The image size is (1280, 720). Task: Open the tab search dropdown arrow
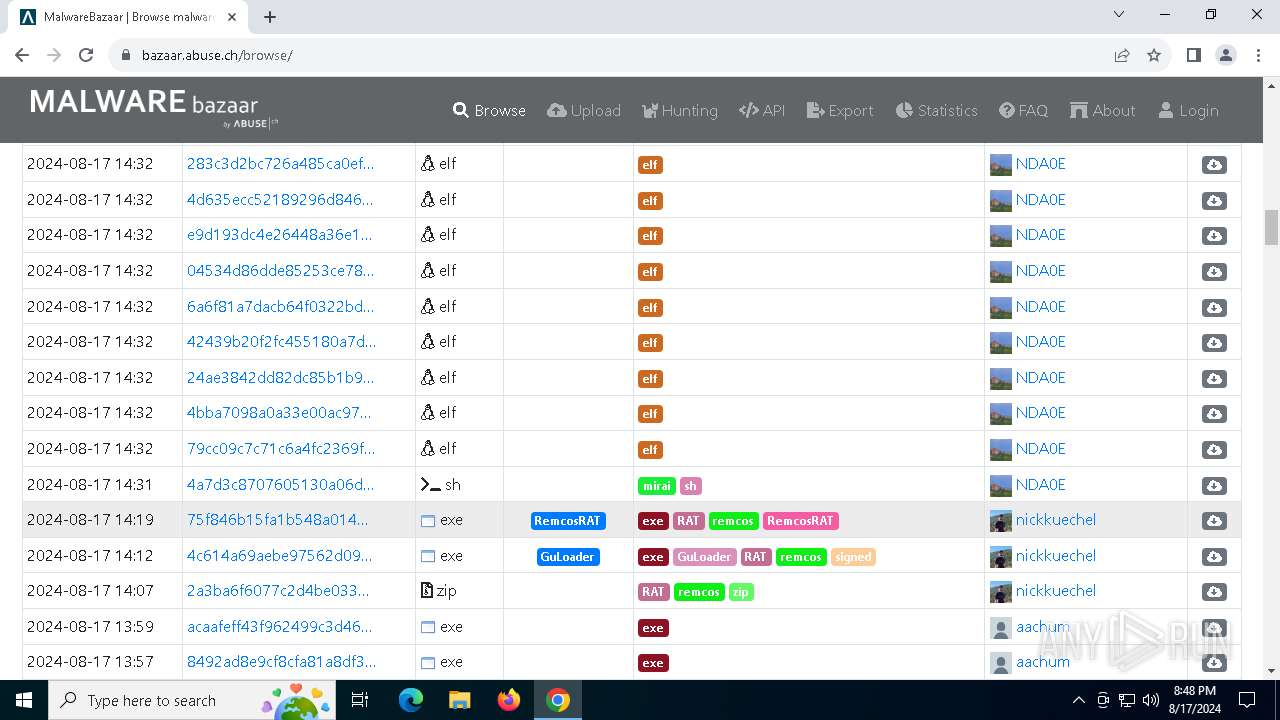click(1119, 14)
